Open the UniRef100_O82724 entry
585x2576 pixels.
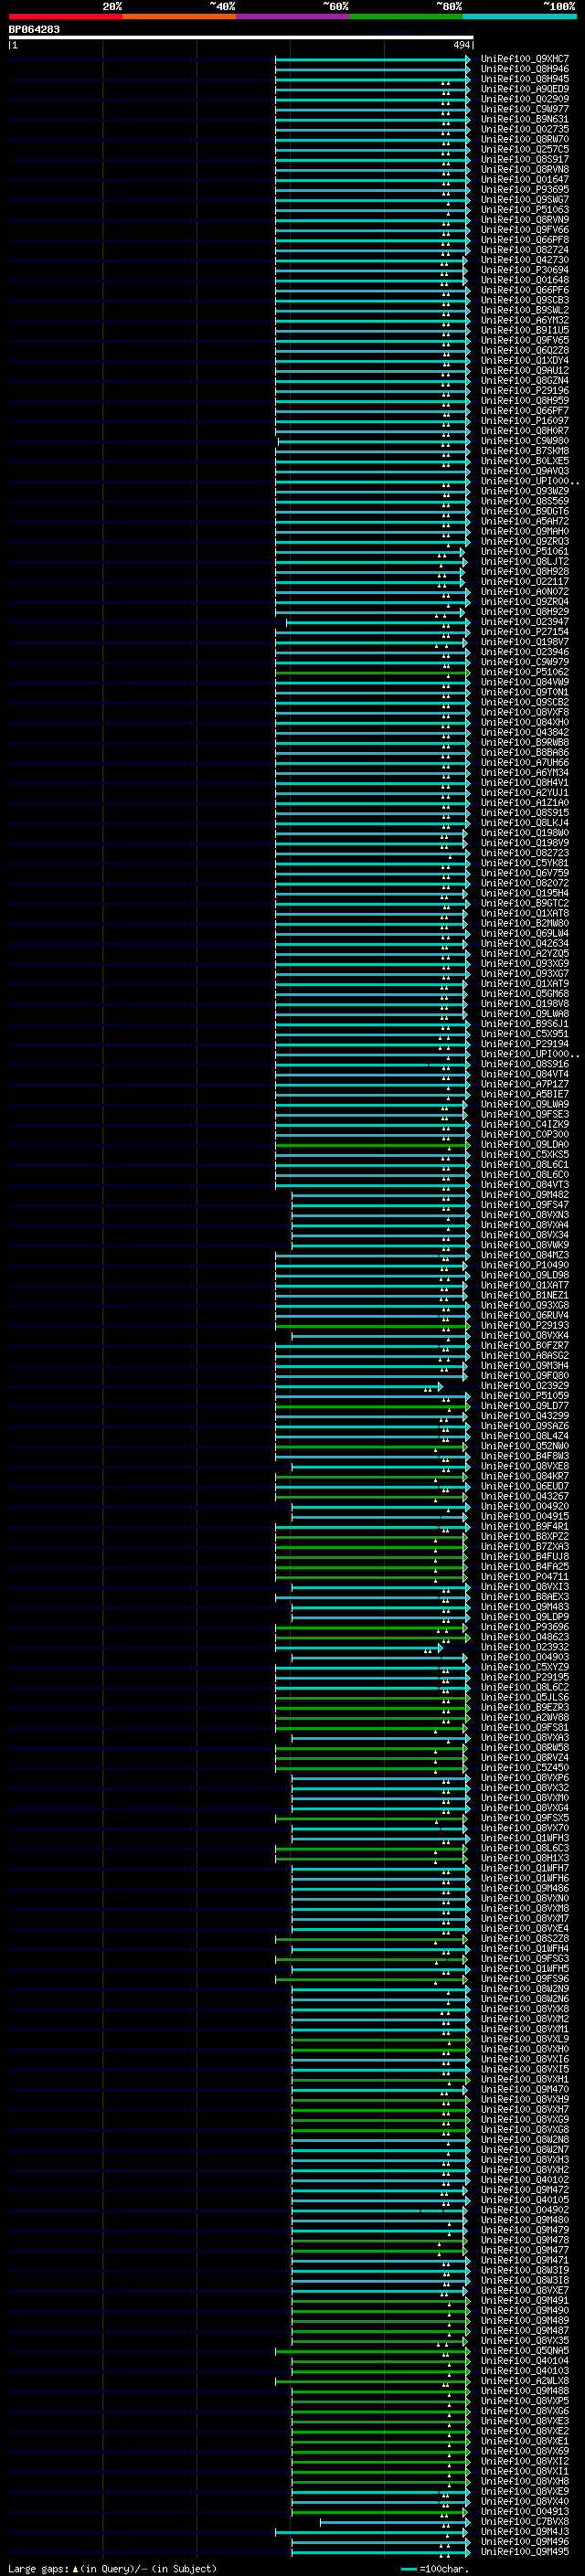click(525, 250)
